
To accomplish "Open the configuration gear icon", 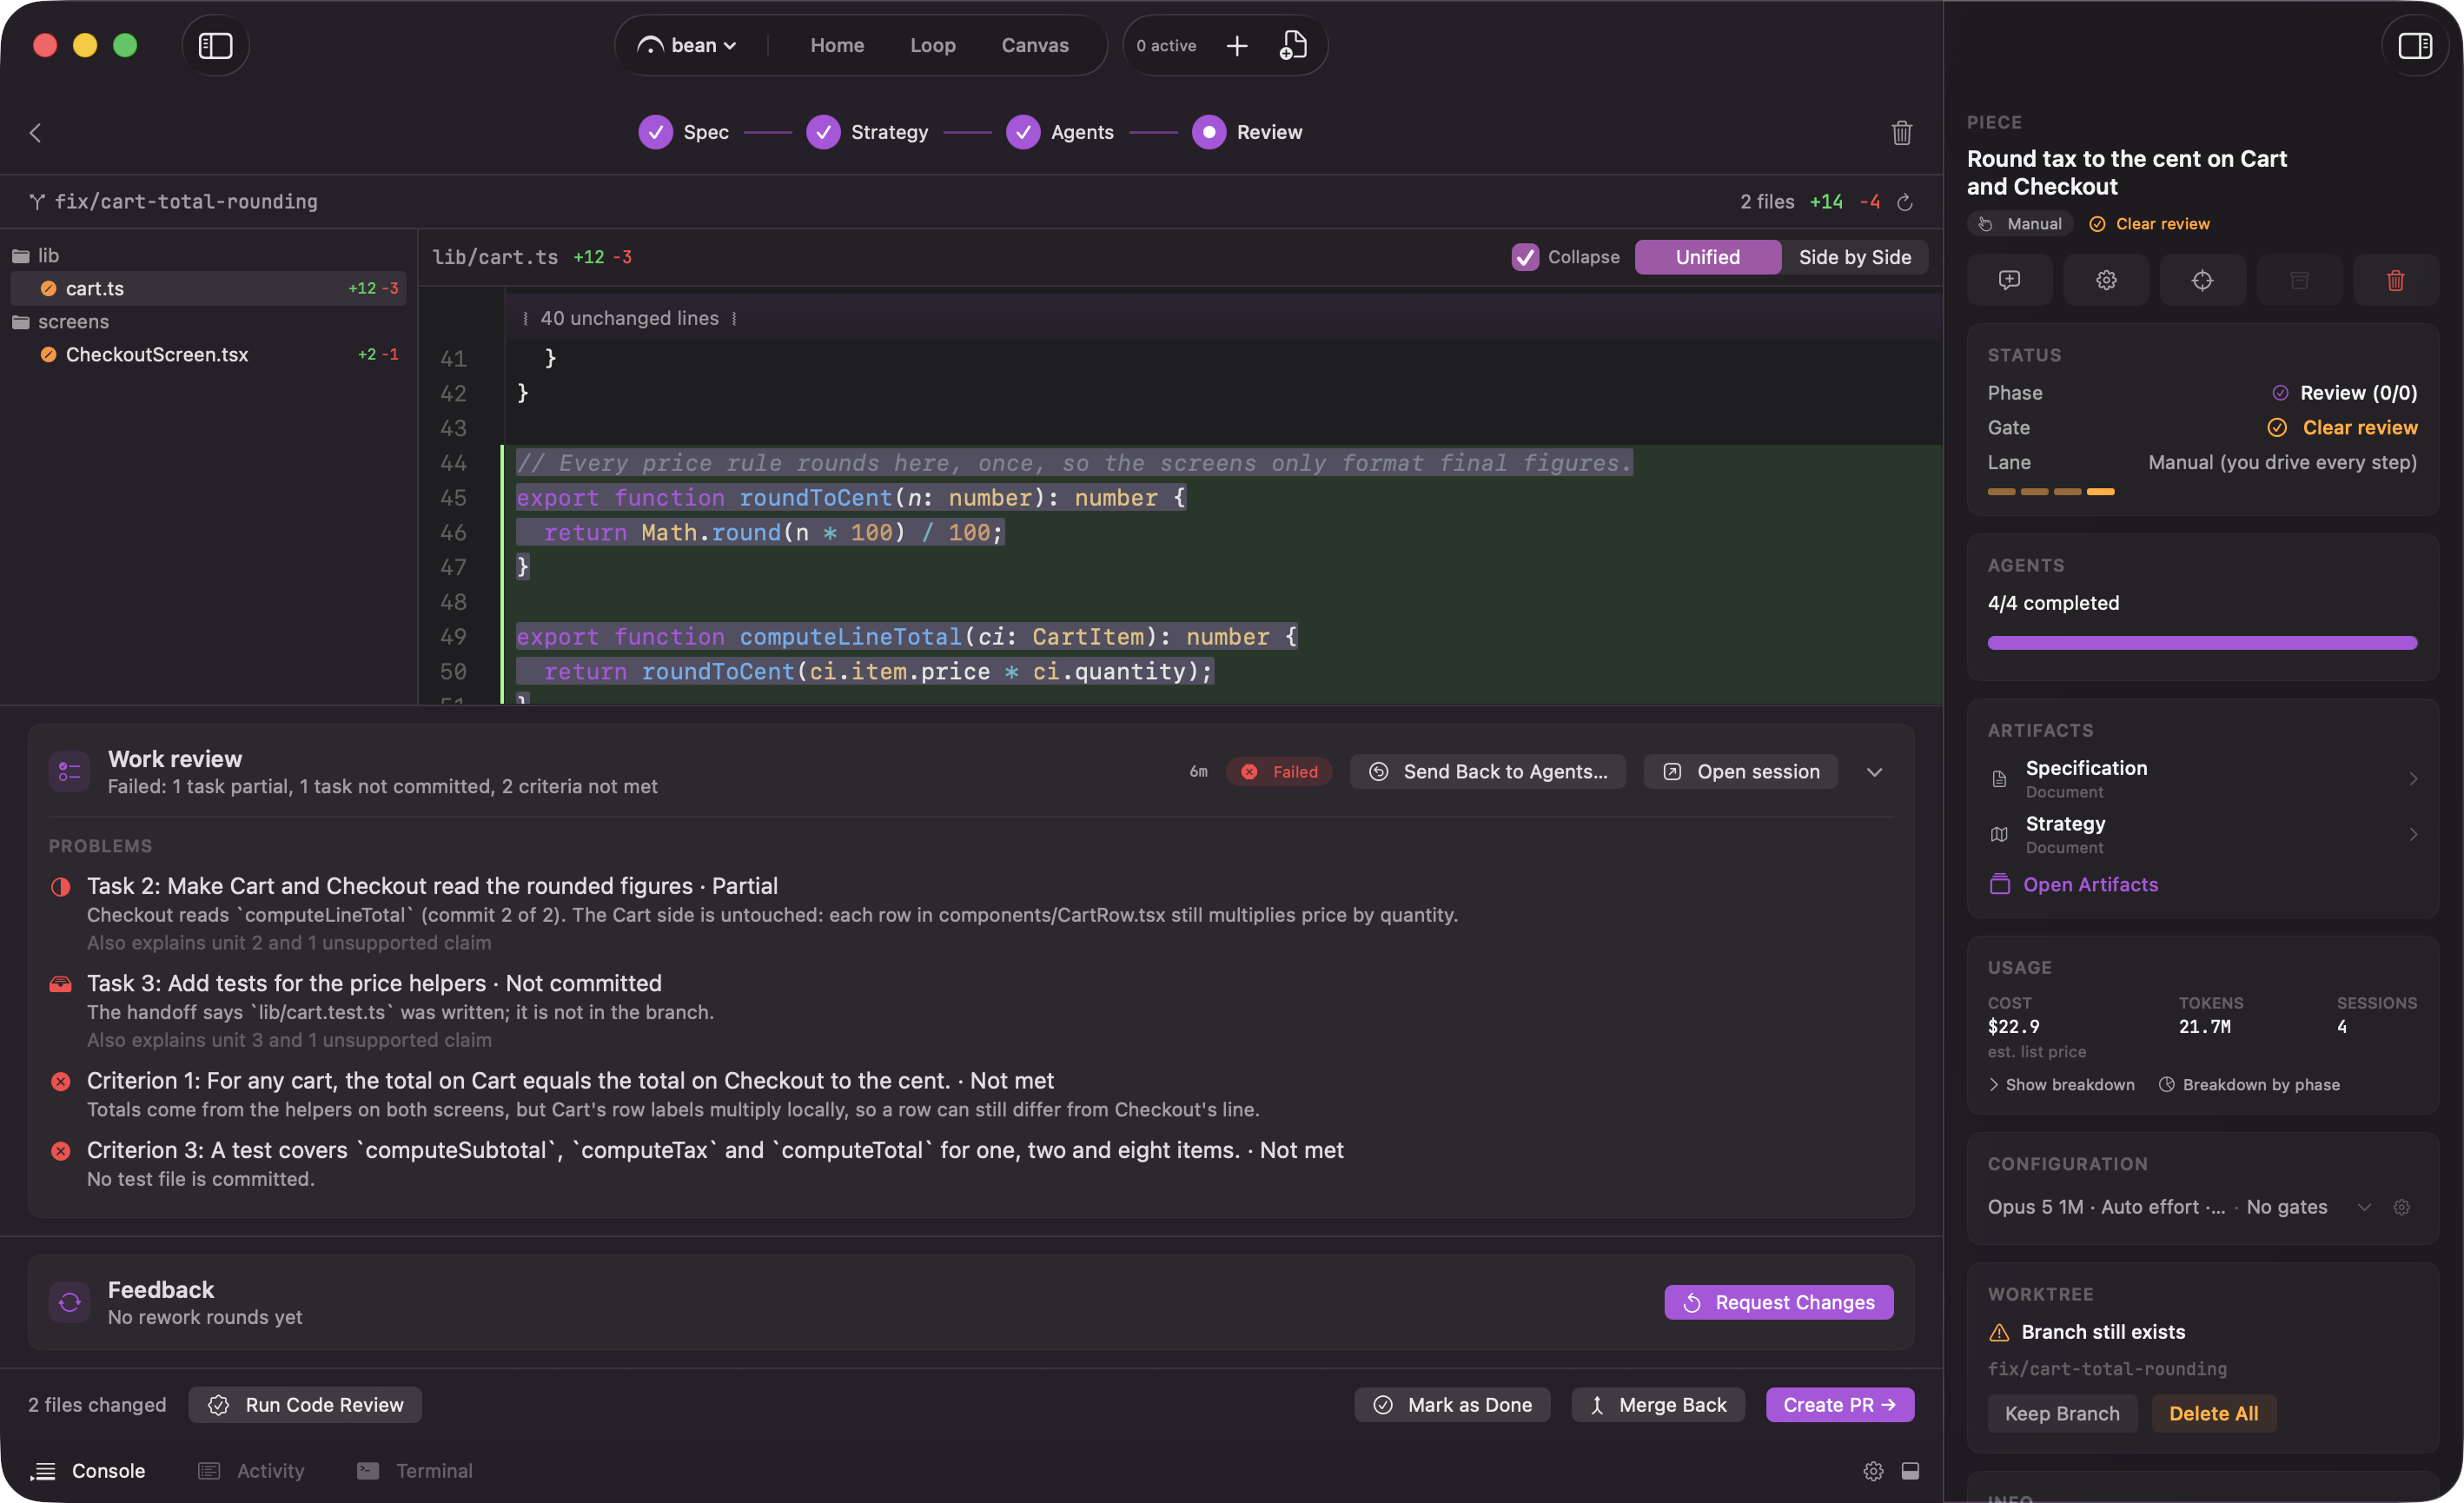I will pyautogui.click(x=2401, y=1207).
